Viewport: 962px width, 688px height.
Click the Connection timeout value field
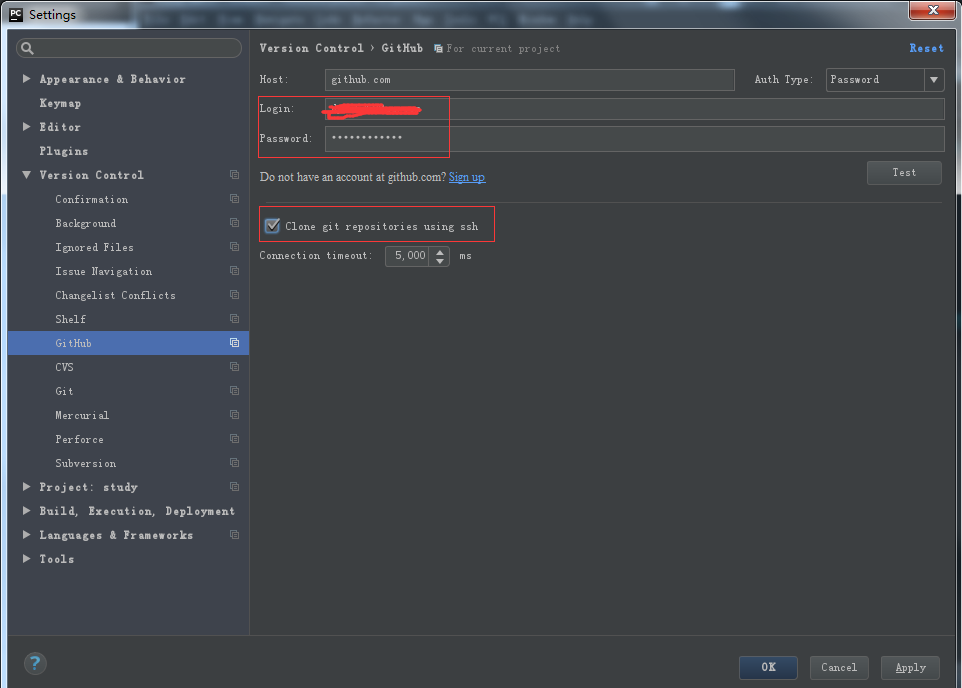(409, 256)
